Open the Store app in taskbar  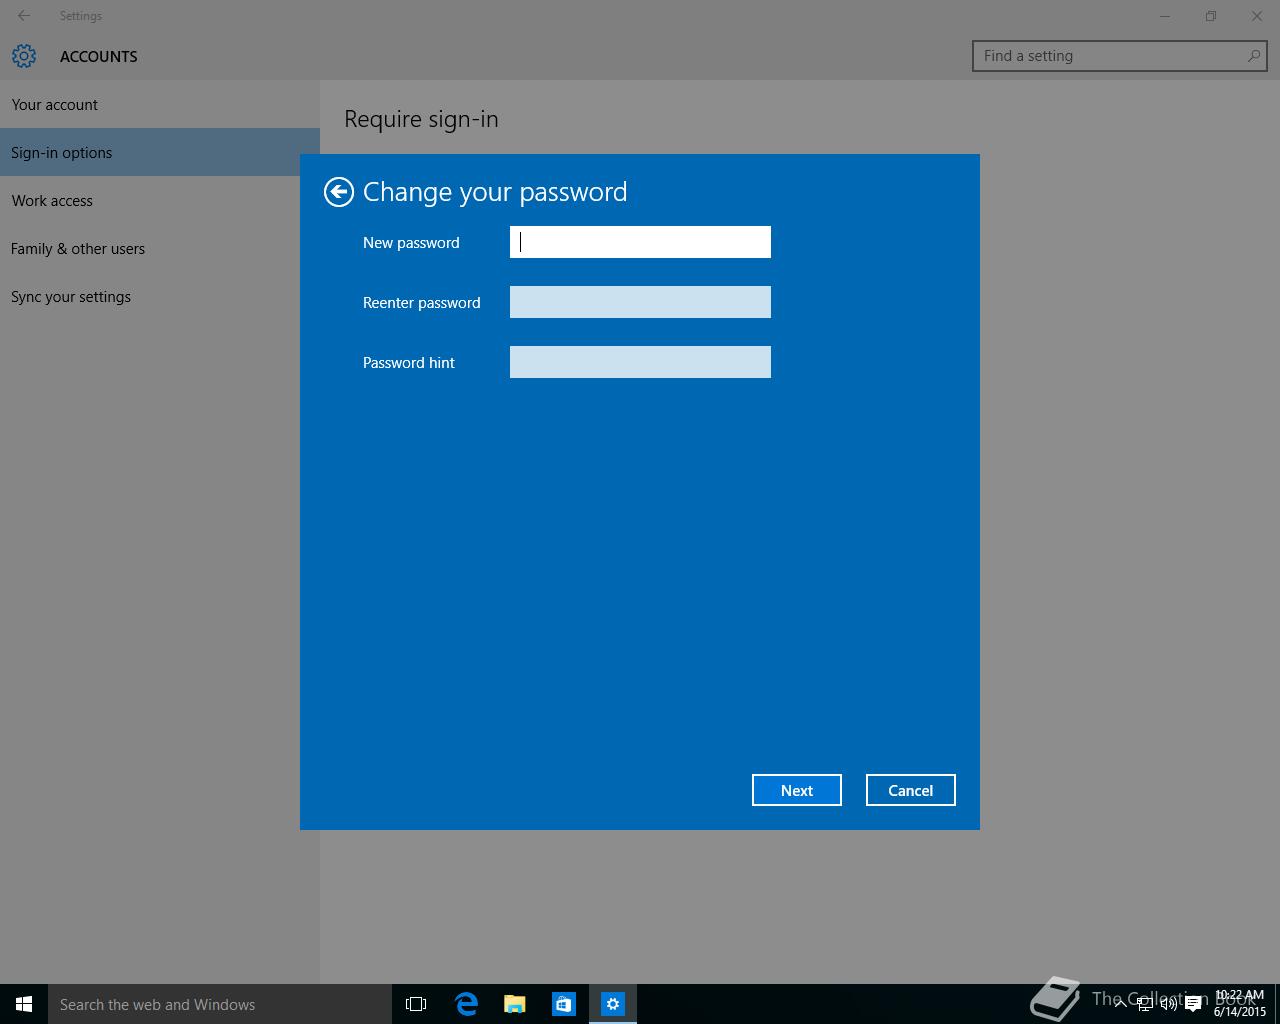pos(564,1004)
